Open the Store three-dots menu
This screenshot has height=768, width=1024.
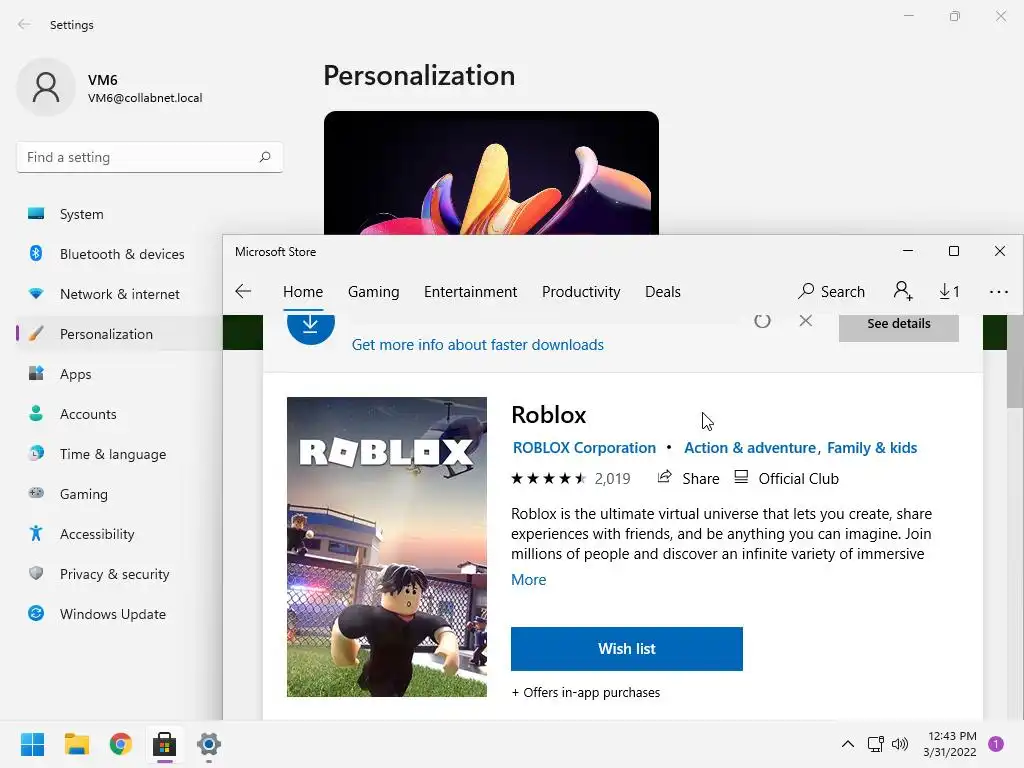click(999, 292)
